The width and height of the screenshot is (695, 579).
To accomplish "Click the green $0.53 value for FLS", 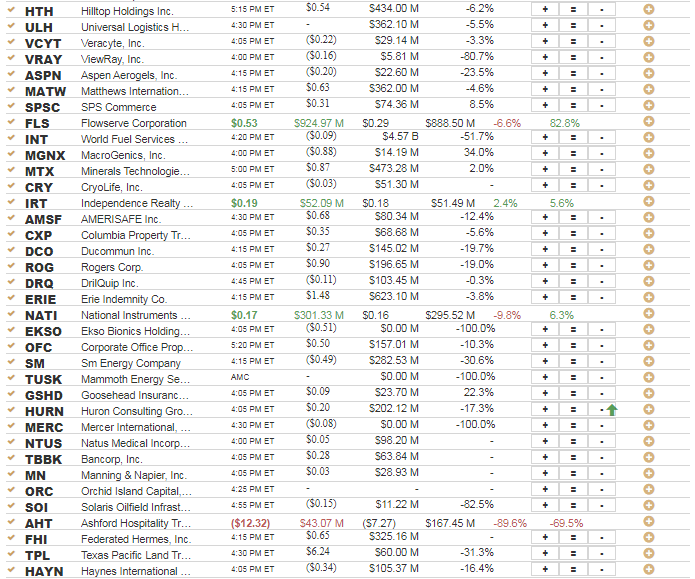I will coord(244,123).
